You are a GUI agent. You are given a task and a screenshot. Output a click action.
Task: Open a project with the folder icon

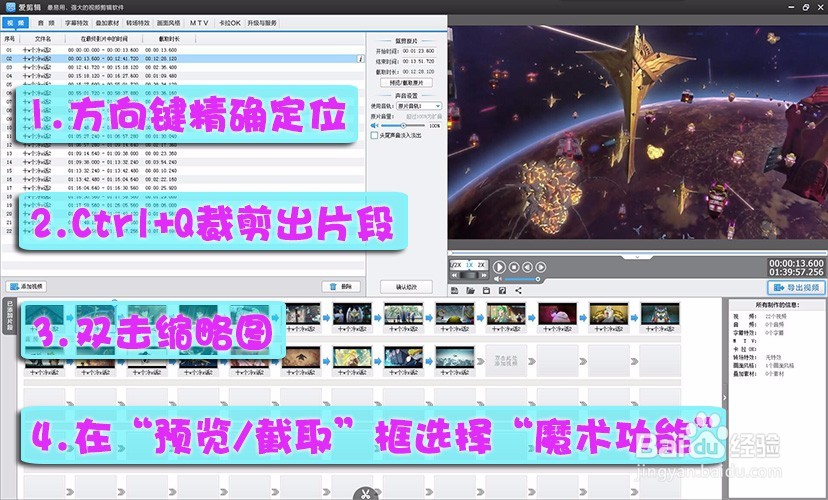pos(471,290)
